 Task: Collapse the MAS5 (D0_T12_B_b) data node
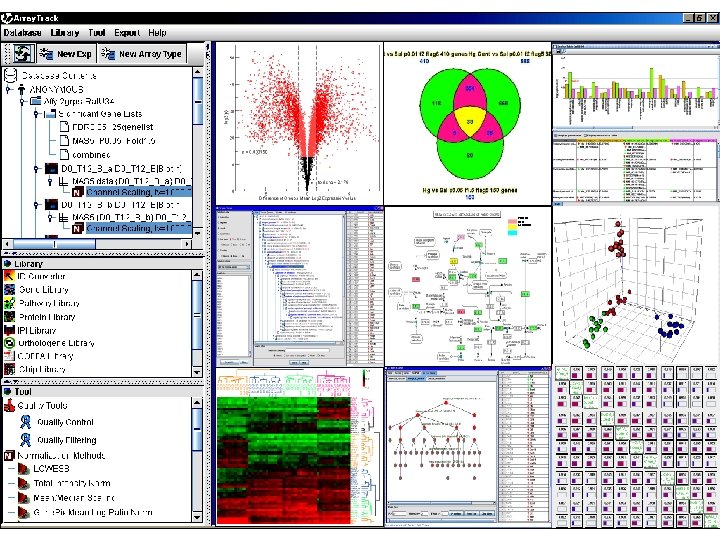[x=50, y=217]
